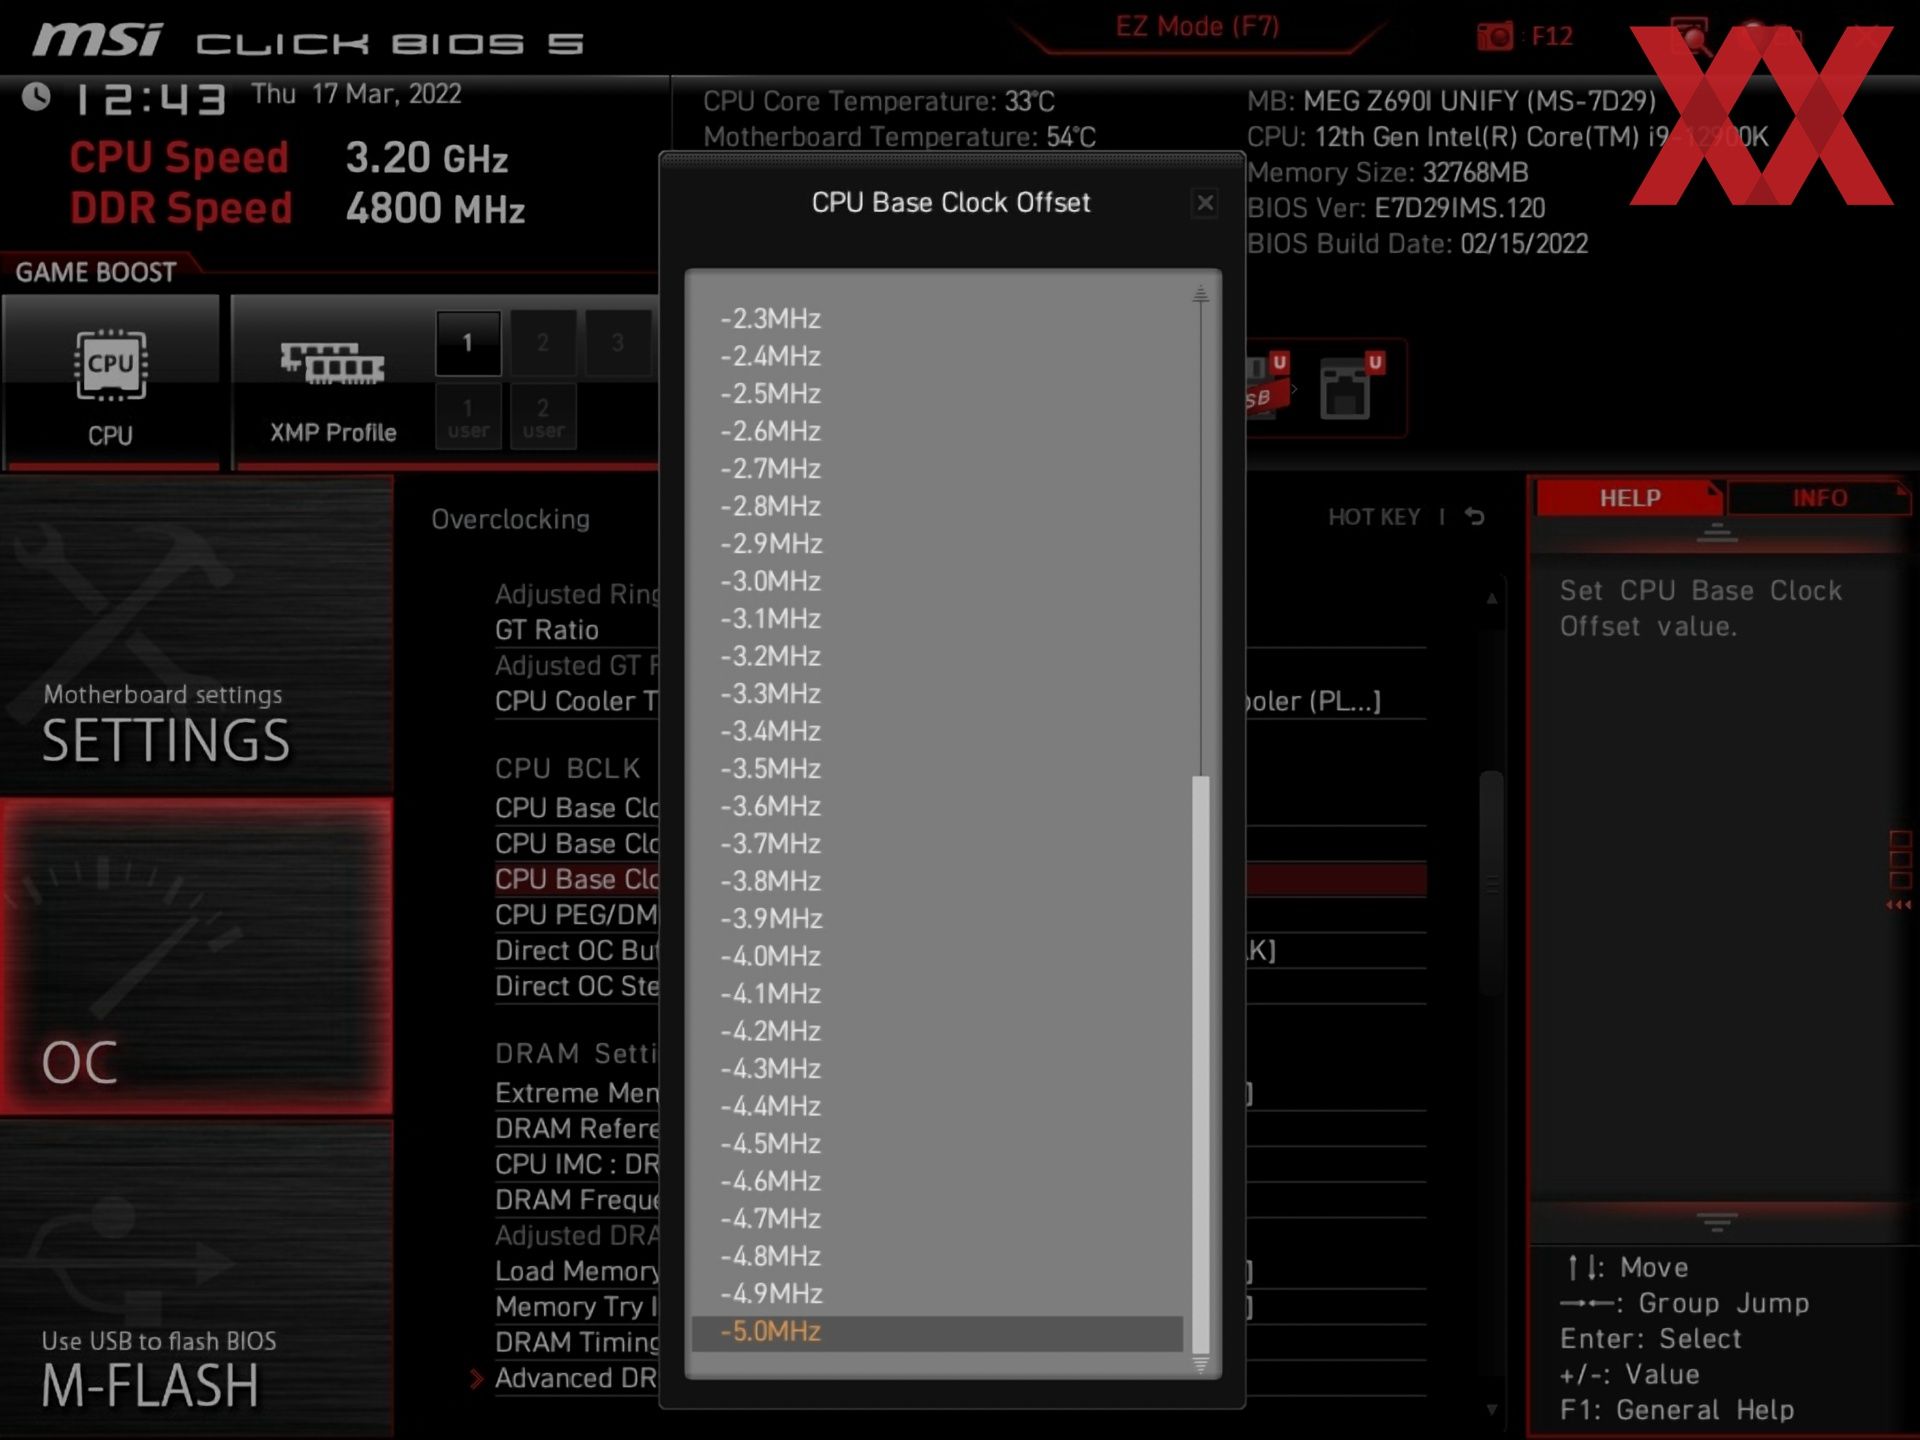The width and height of the screenshot is (1920, 1440).
Task: Select -3.1MHz offset value
Action: (x=770, y=619)
